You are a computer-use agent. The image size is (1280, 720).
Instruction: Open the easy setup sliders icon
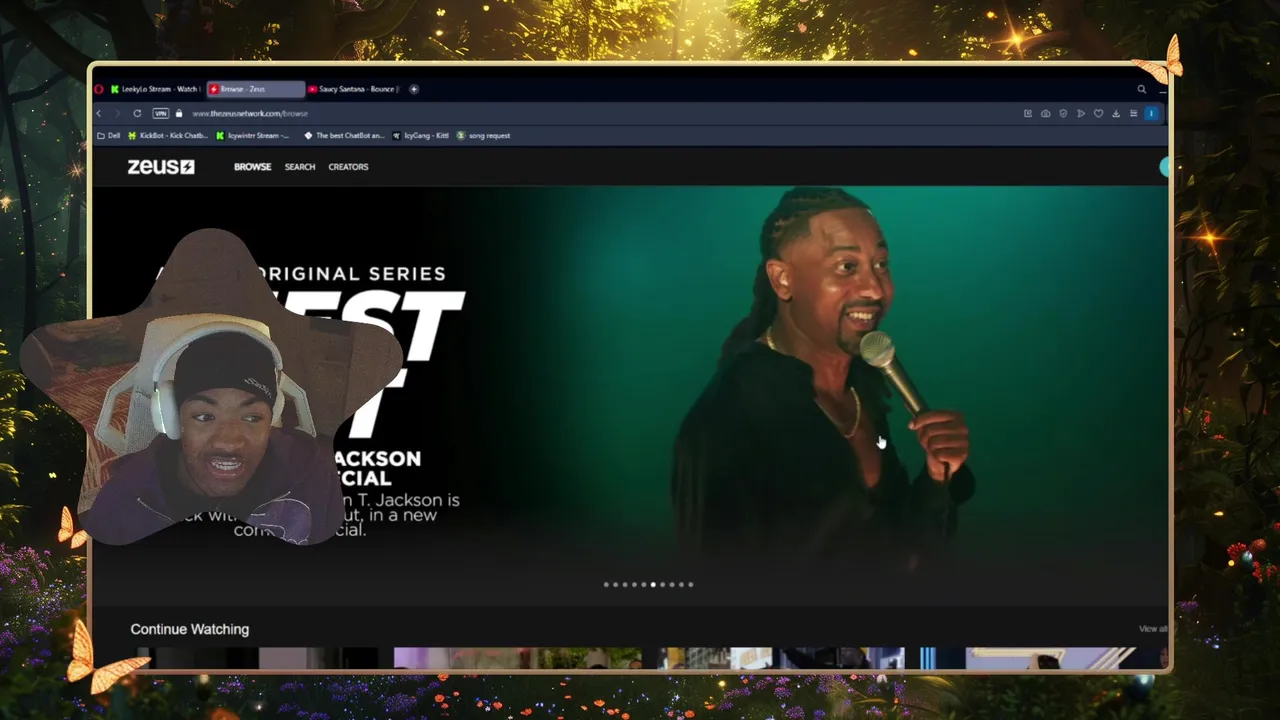tap(1133, 113)
